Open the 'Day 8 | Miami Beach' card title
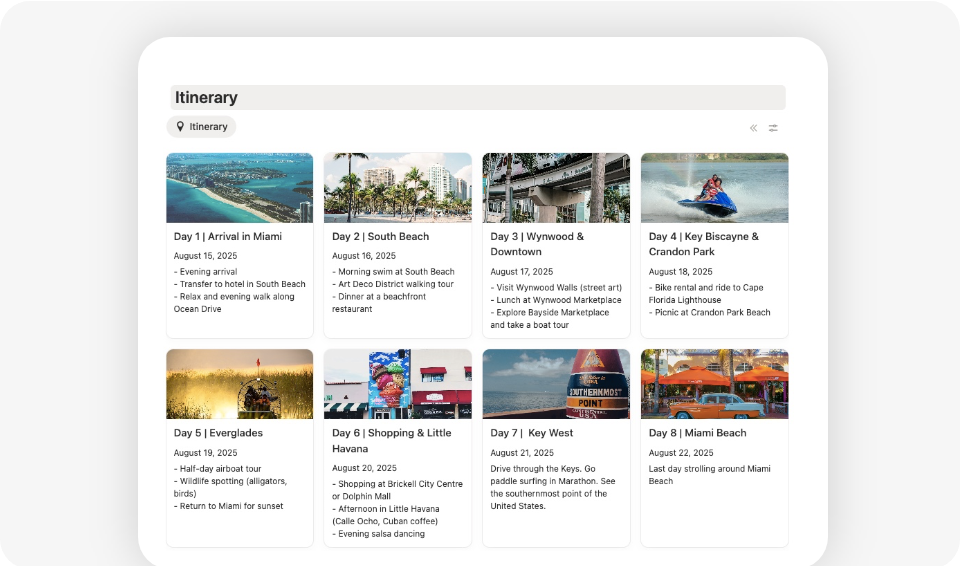This screenshot has width=960, height=566. pos(697,433)
